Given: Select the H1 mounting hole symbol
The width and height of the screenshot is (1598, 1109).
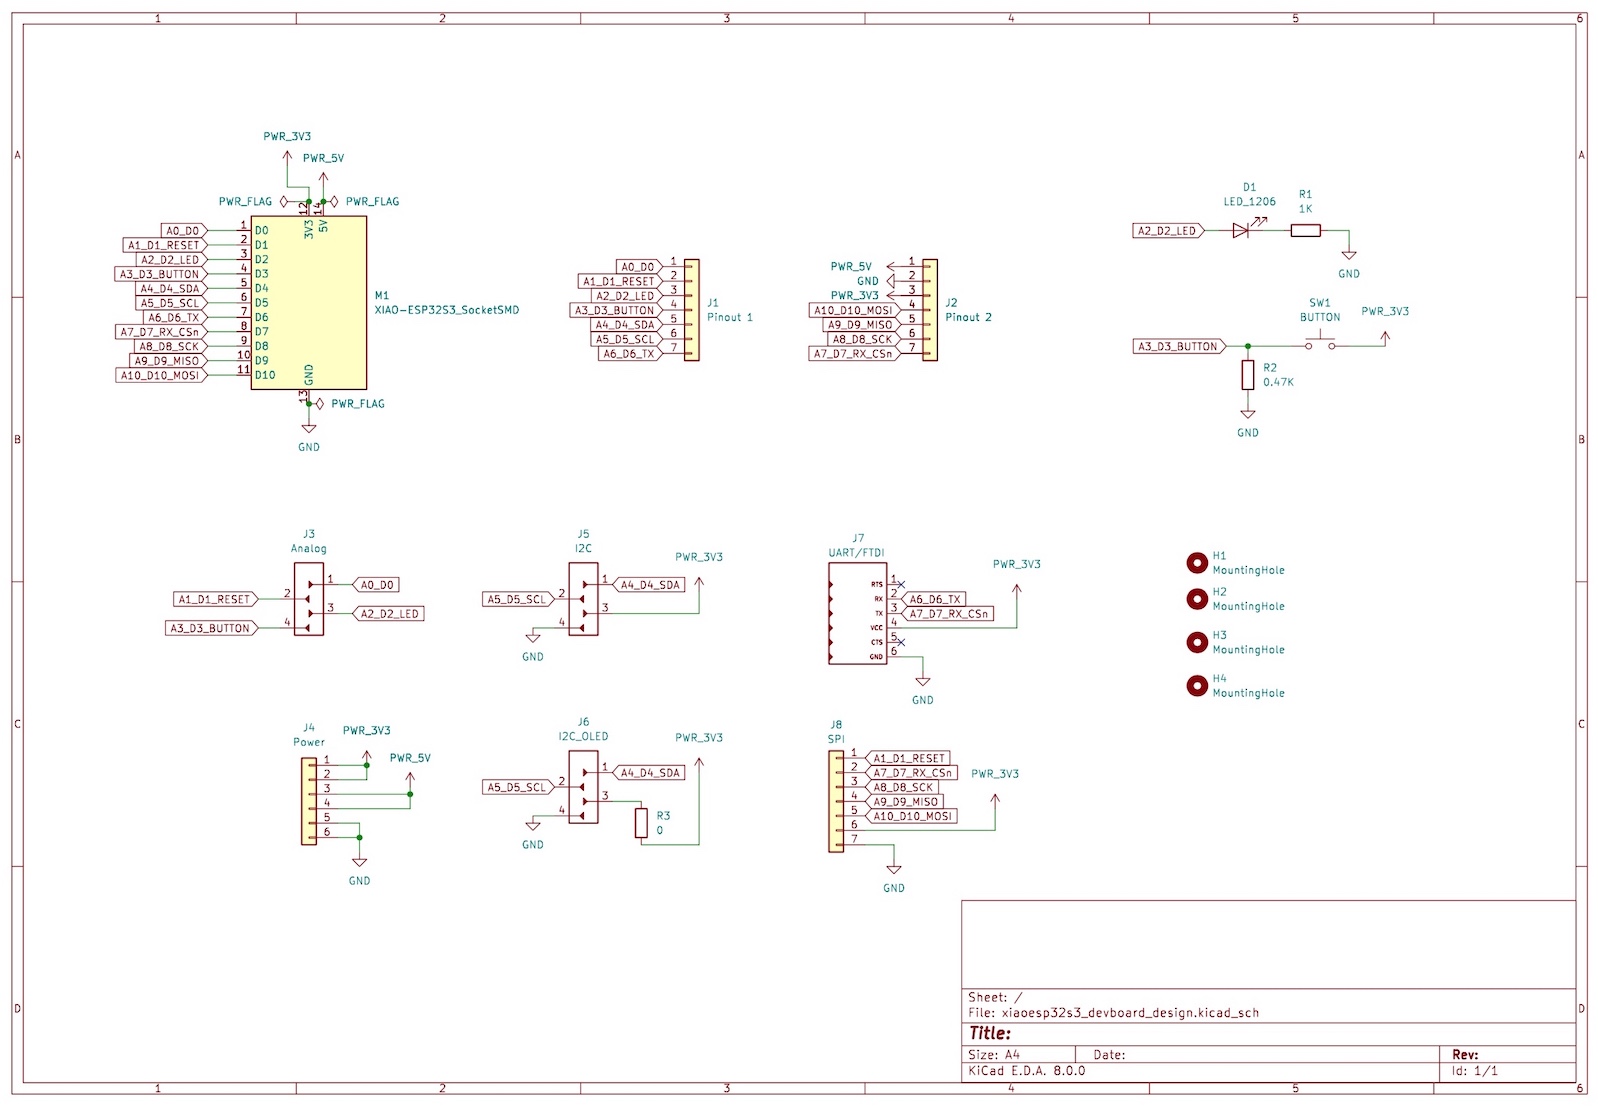Looking at the screenshot, I should click(x=1197, y=563).
